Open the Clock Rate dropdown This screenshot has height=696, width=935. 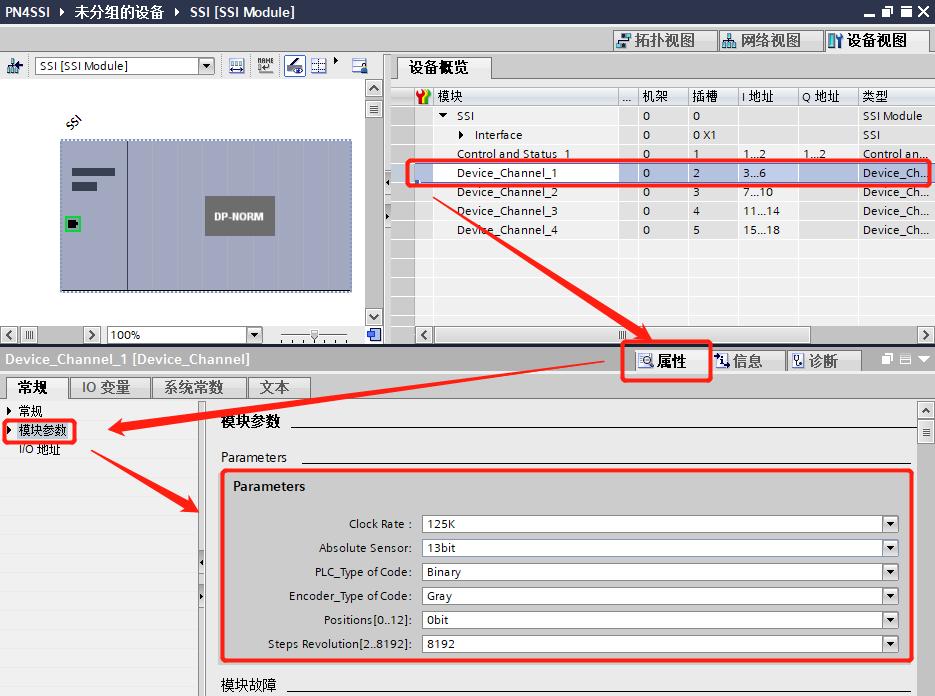tap(890, 524)
